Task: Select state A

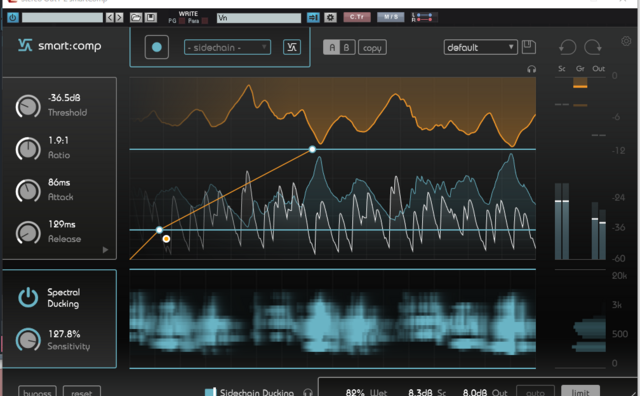Action: [332, 47]
